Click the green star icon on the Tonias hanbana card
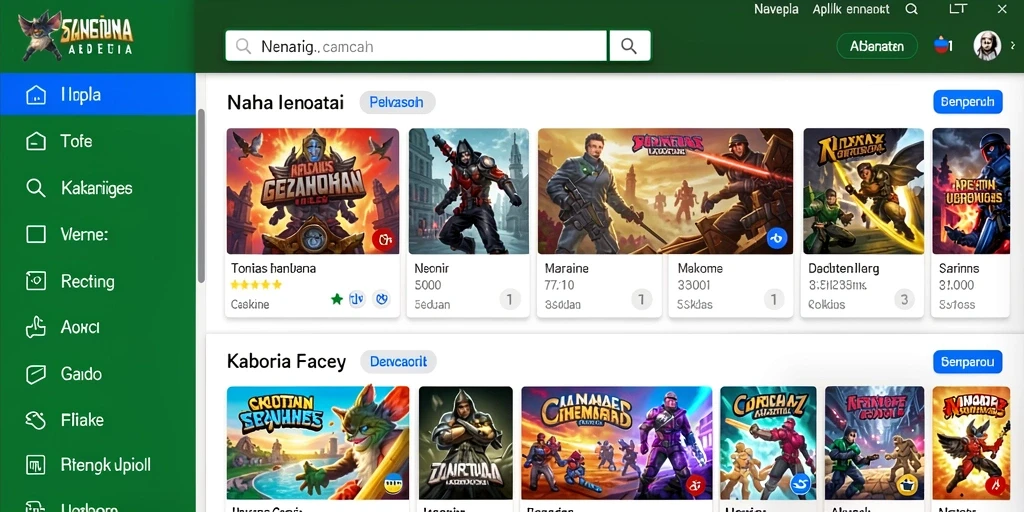This screenshot has width=1024, height=512. [336, 299]
